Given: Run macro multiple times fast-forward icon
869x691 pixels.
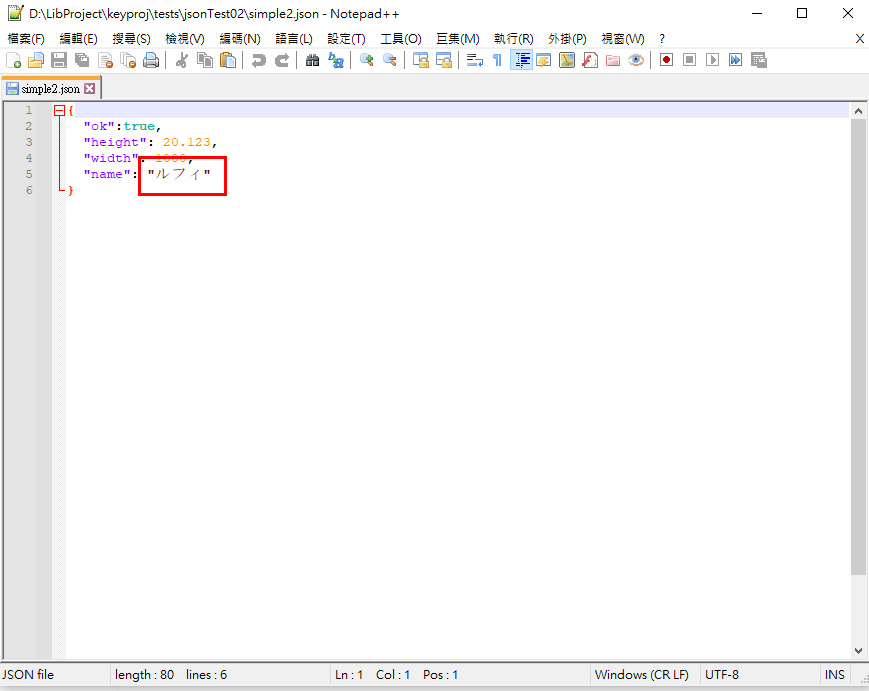Looking at the screenshot, I should click(735, 60).
